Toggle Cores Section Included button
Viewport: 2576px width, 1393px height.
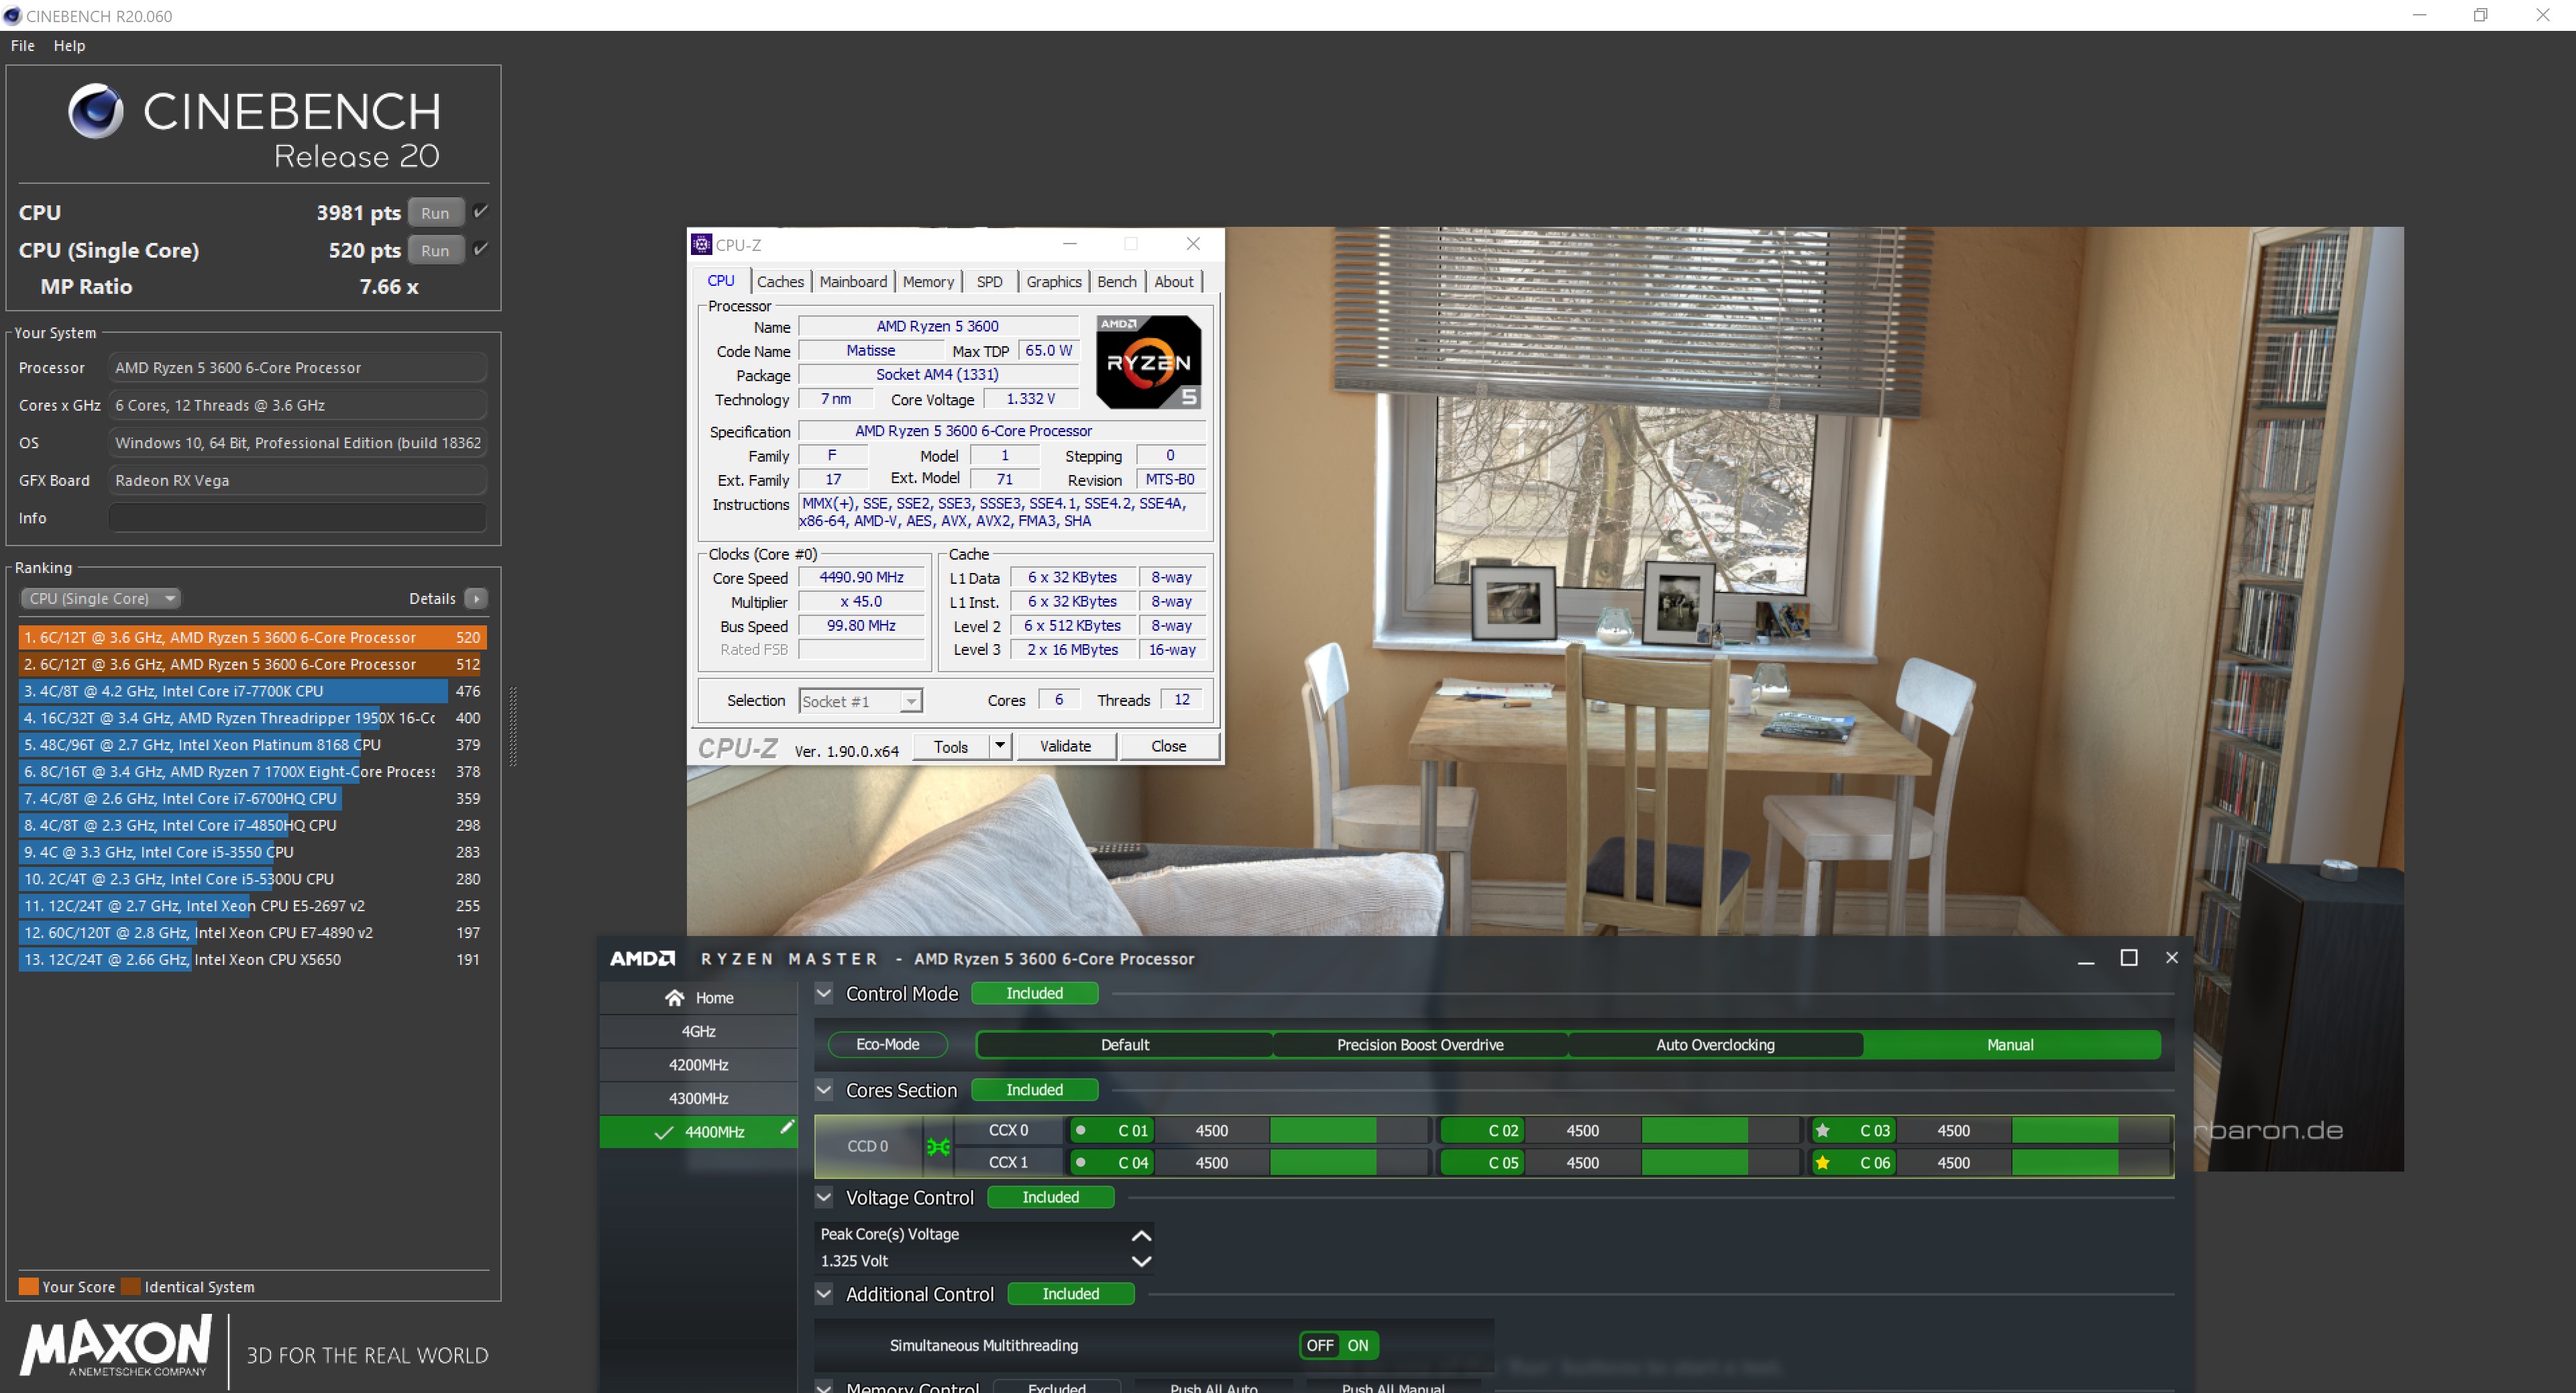[x=1034, y=1090]
